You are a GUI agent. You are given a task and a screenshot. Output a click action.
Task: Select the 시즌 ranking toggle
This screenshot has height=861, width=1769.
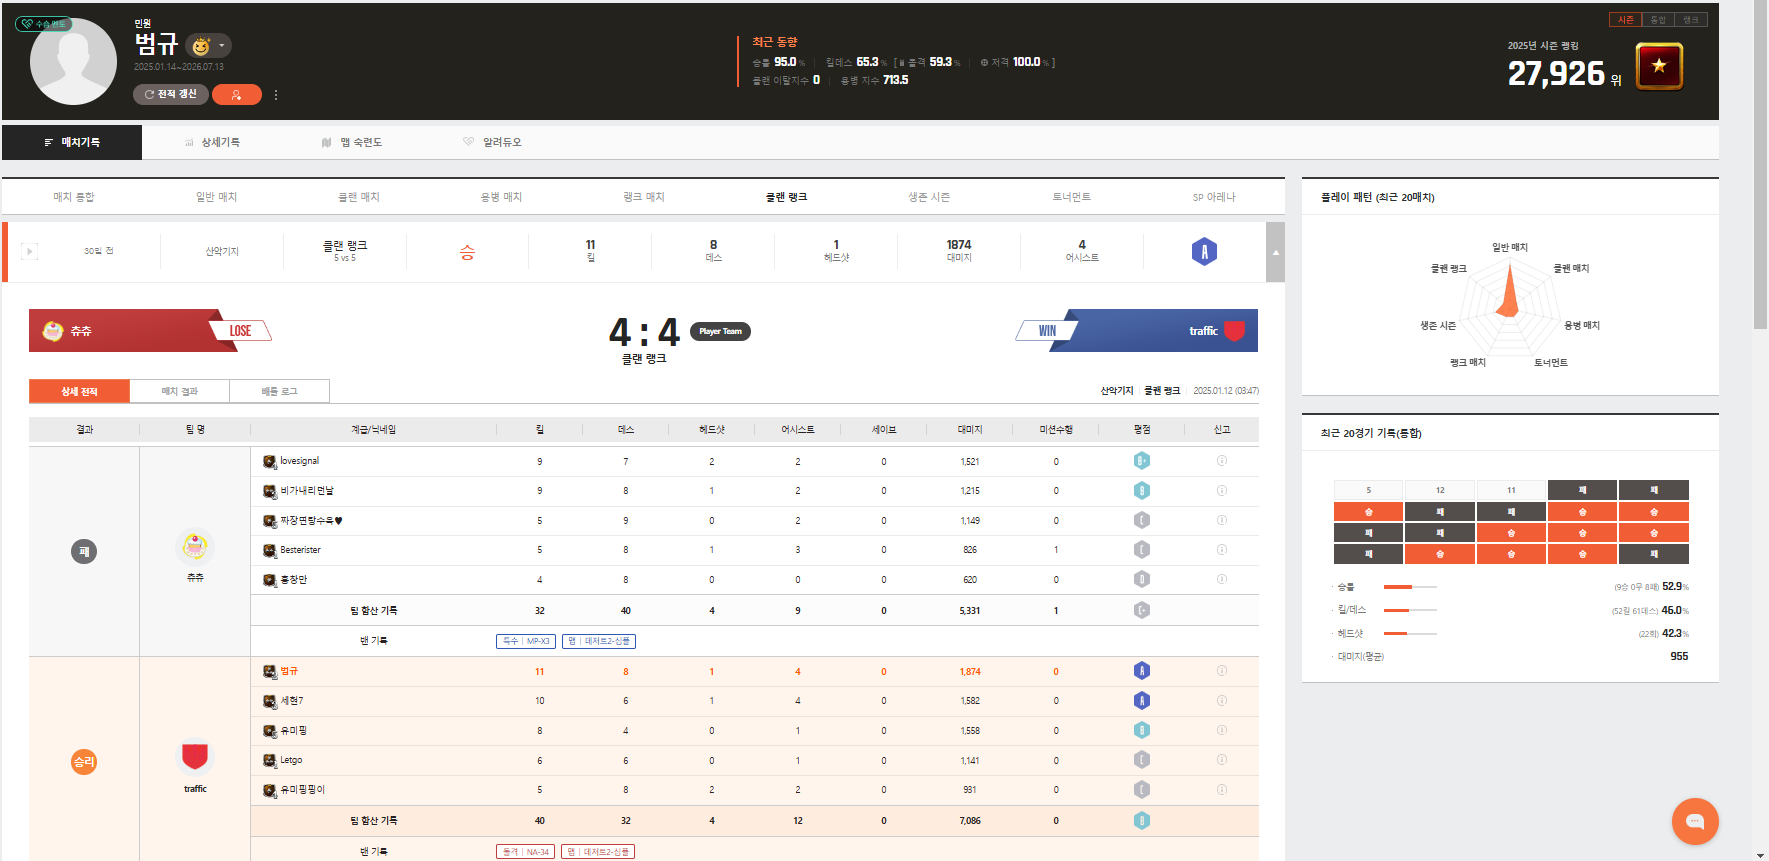tap(1625, 20)
